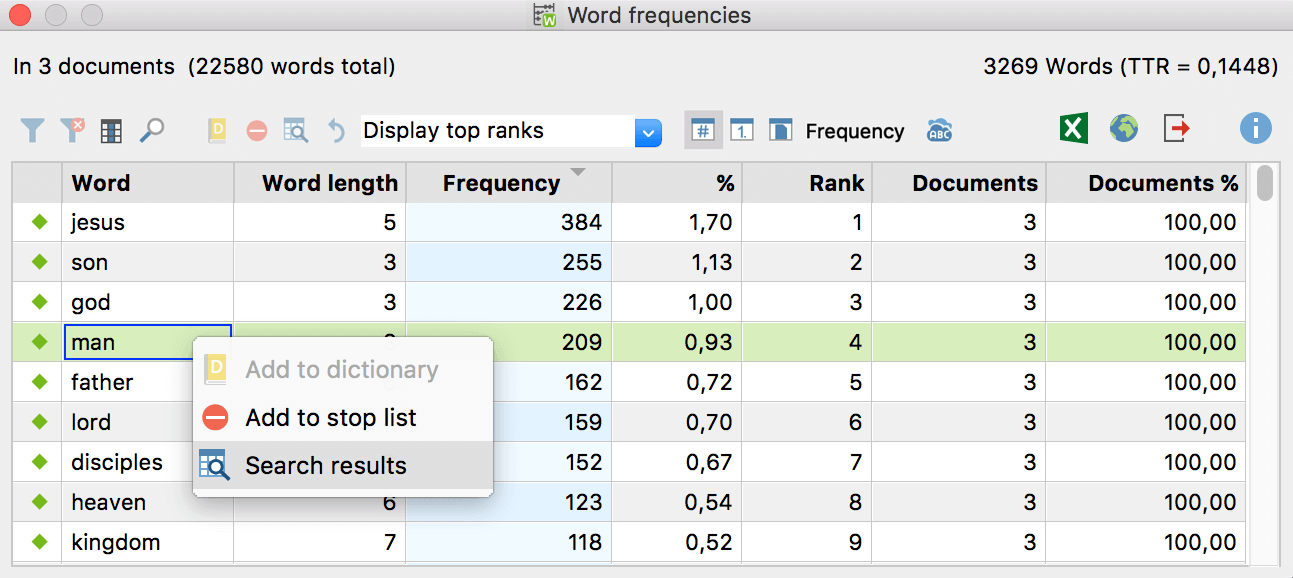Click the undo arrow icon
The image size is (1293, 578).
coord(337,131)
